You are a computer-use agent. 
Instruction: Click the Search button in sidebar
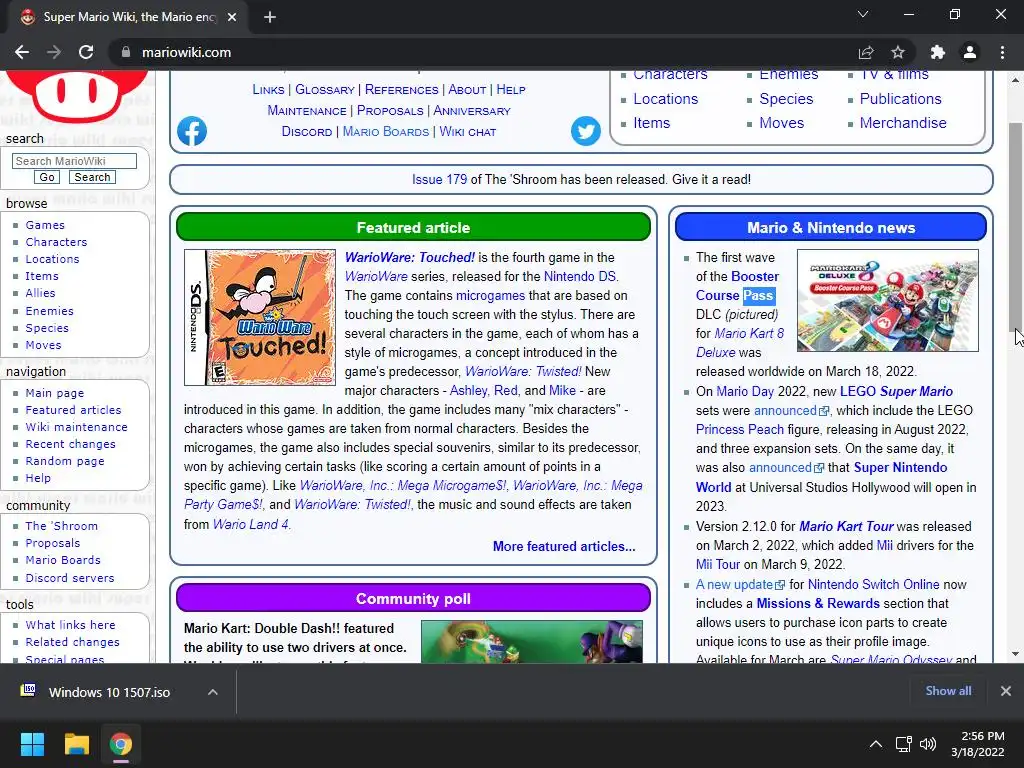pos(92,177)
